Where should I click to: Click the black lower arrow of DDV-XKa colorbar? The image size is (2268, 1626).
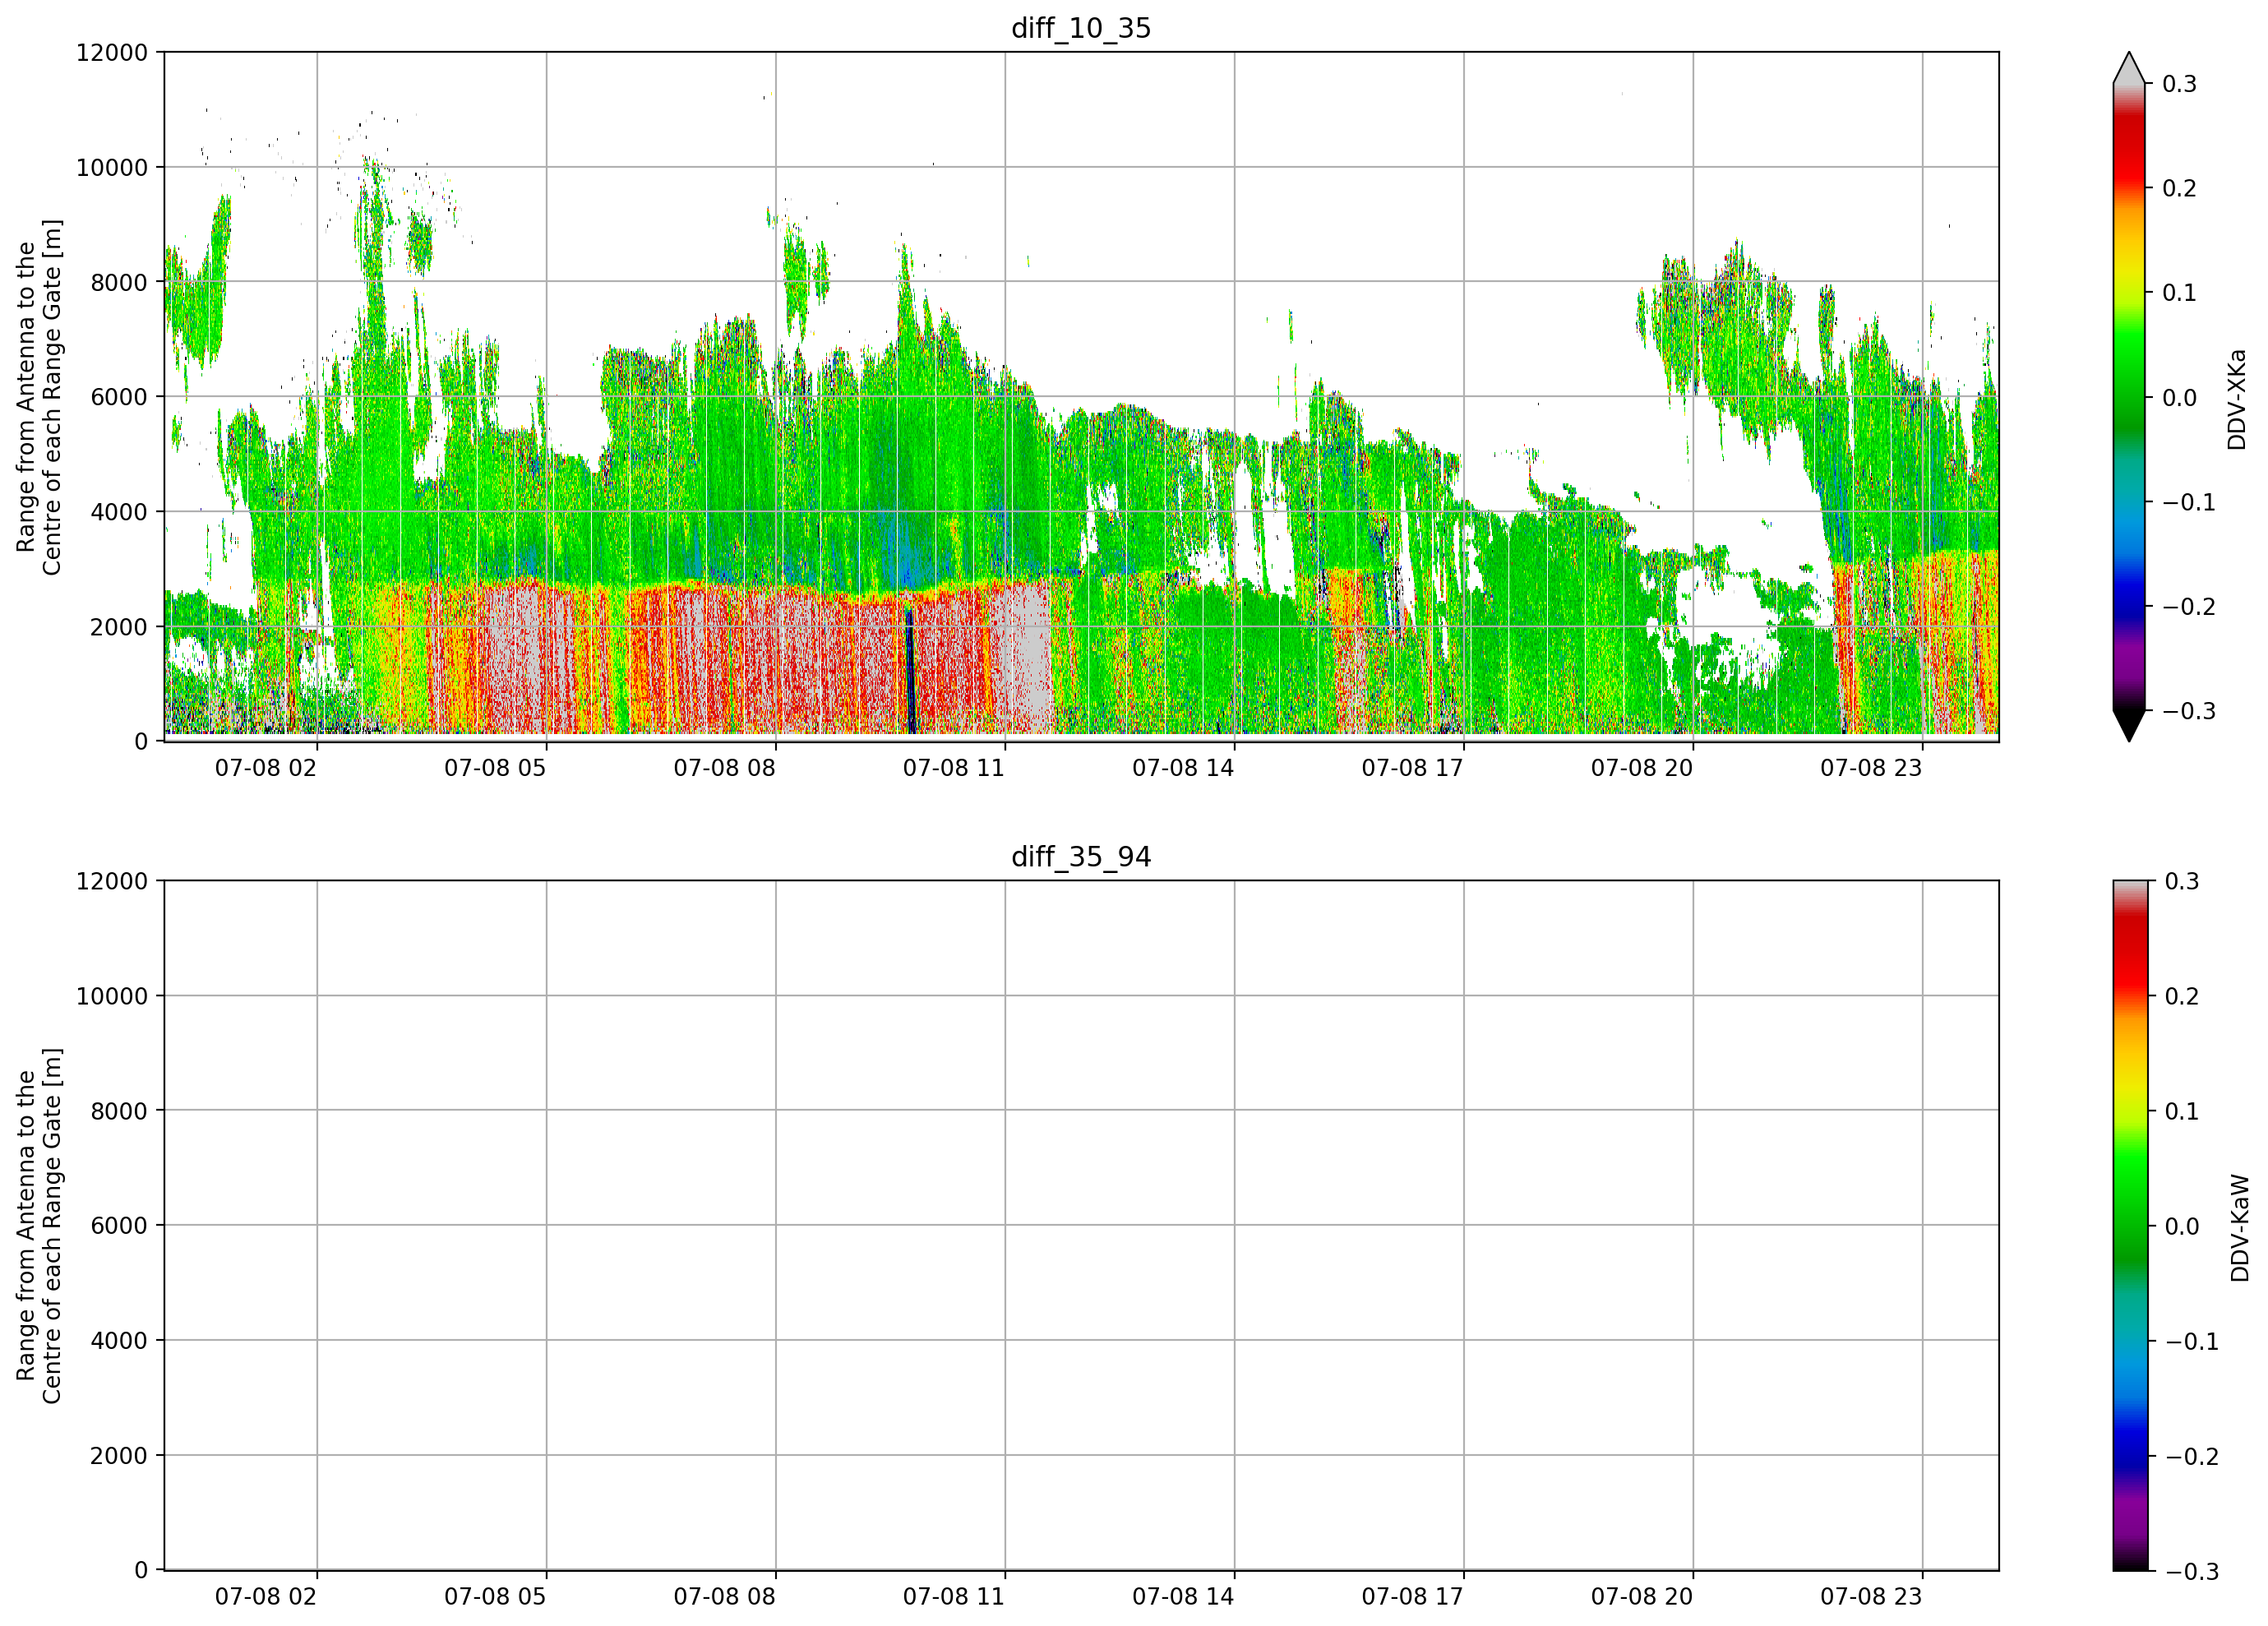[x=2129, y=725]
